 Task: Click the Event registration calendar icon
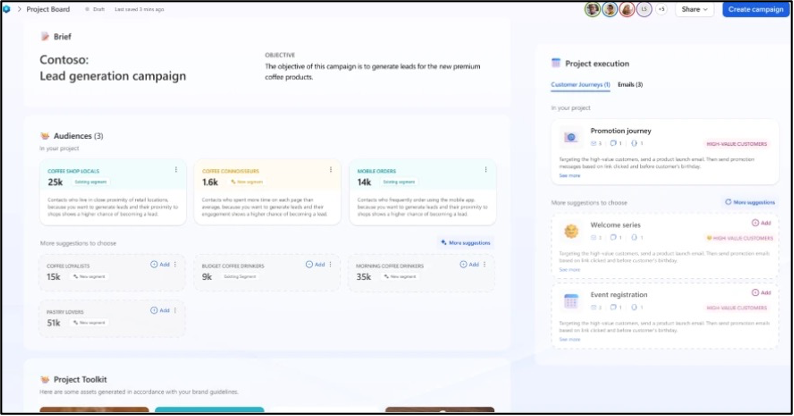(x=571, y=301)
